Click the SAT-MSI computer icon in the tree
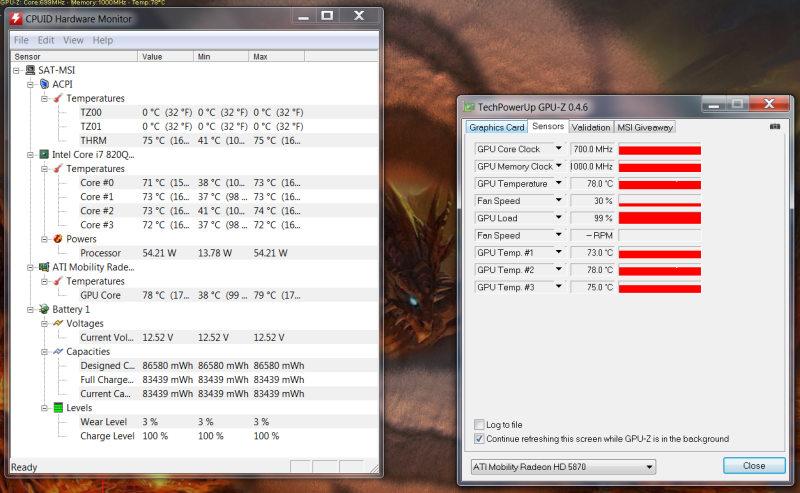 [31, 70]
